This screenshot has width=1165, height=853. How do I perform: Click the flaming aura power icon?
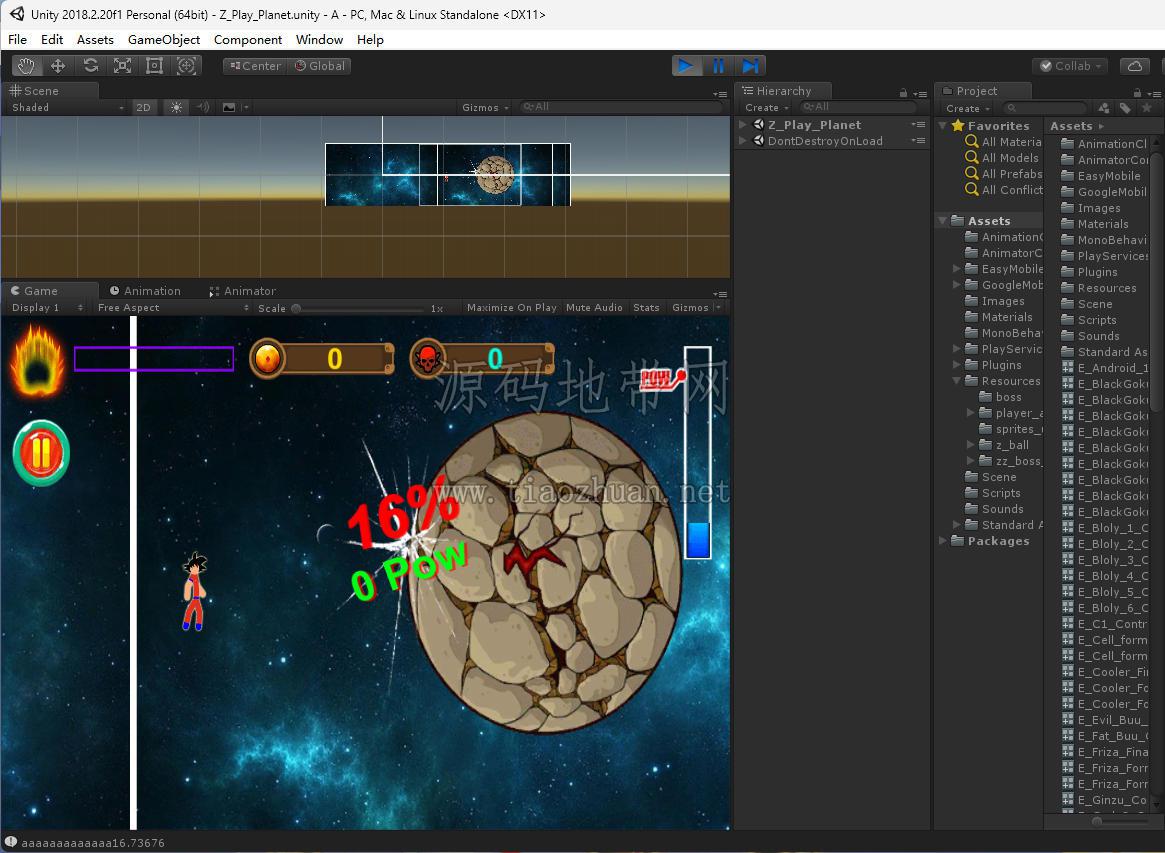[x=36, y=362]
